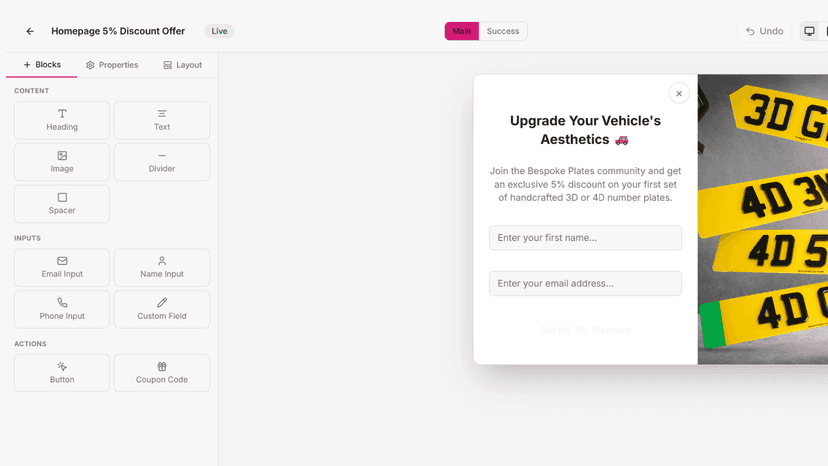The height and width of the screenshot is (466, 828).
Task: Add a Button action block
Action: coord(62,373)
